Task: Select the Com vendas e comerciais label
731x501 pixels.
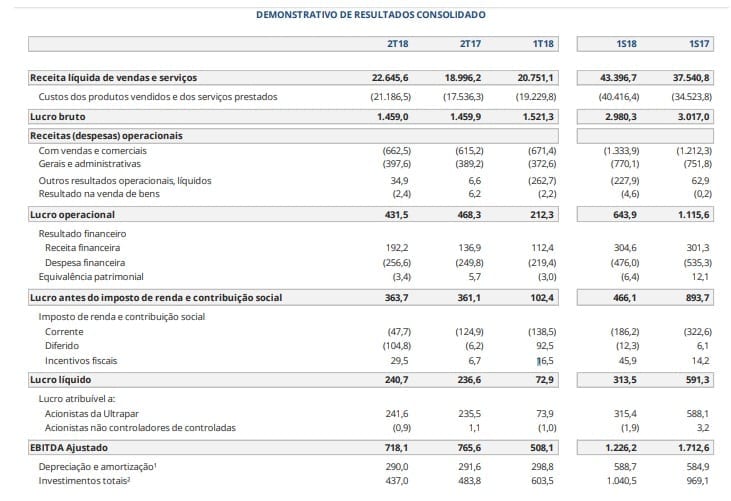Action: [92, 151]
